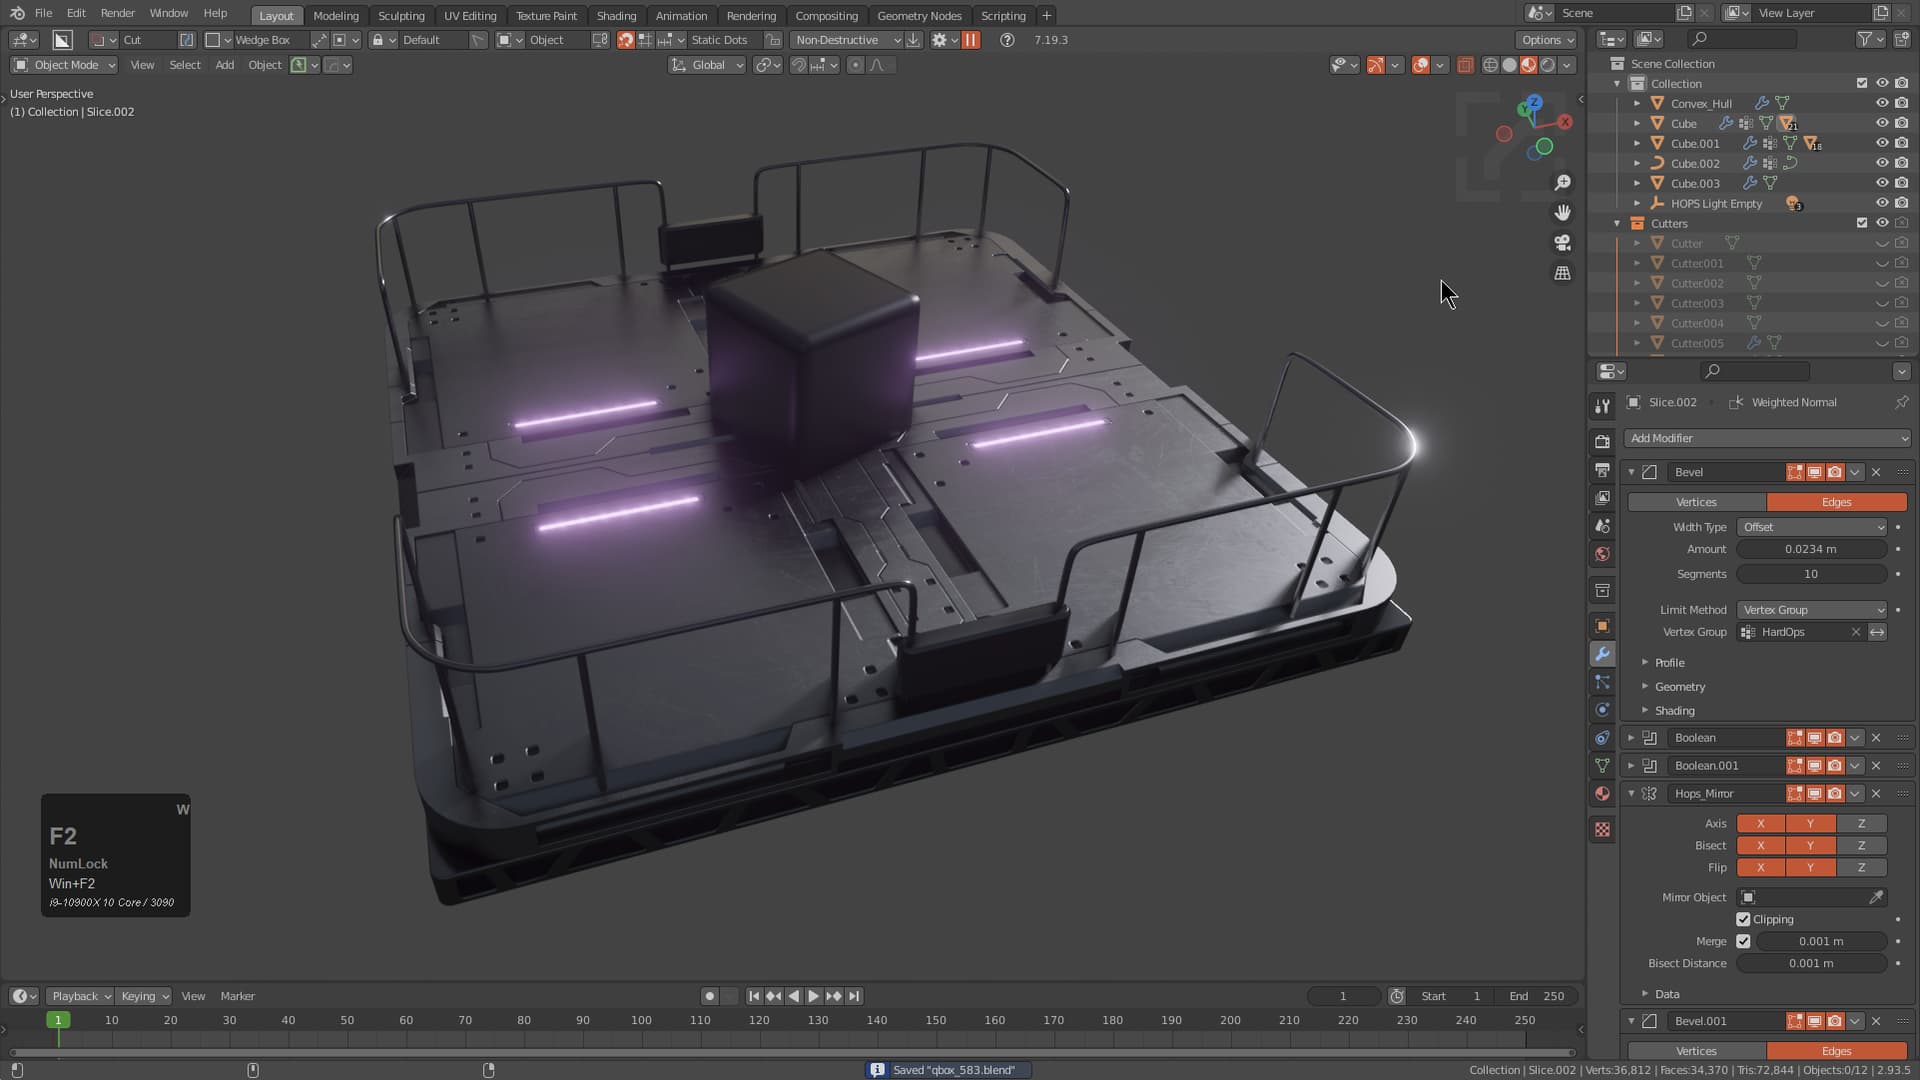1920x1080 pixels.
Task: Toggle the Cutters collection checkbox
Action: 1862,223
